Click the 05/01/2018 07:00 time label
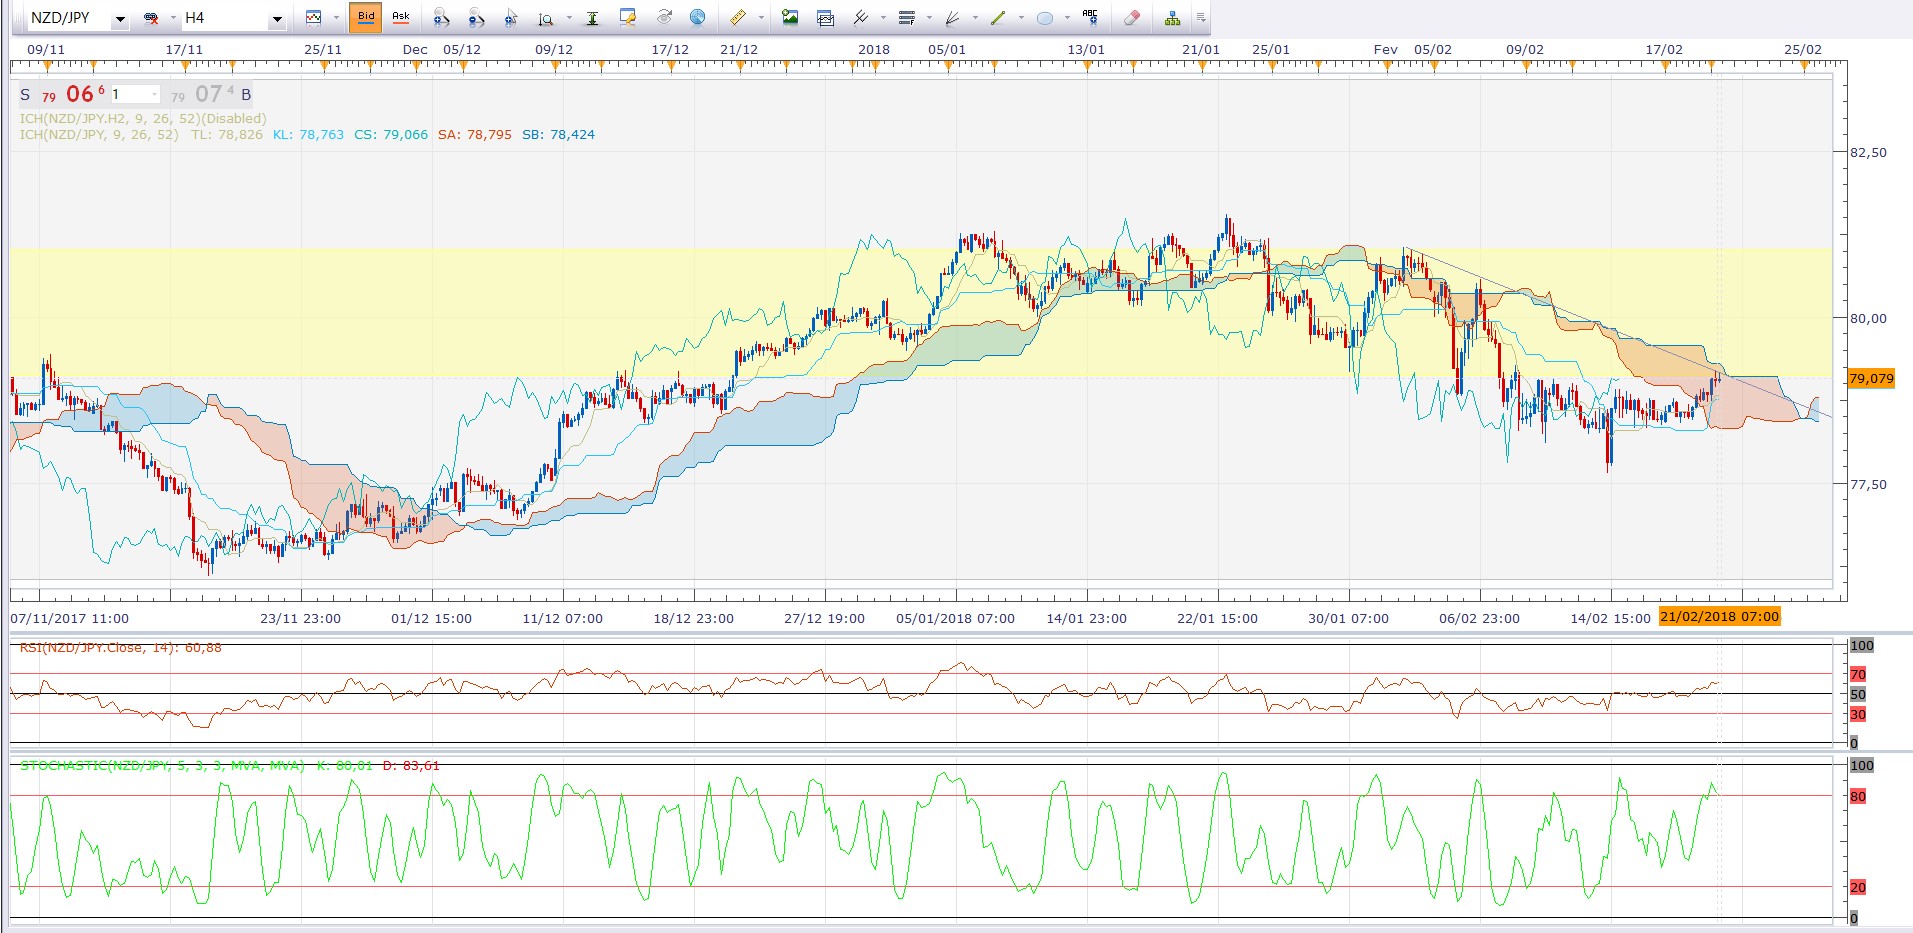Viewport: 1913px width, 933px height. point(955,618)
